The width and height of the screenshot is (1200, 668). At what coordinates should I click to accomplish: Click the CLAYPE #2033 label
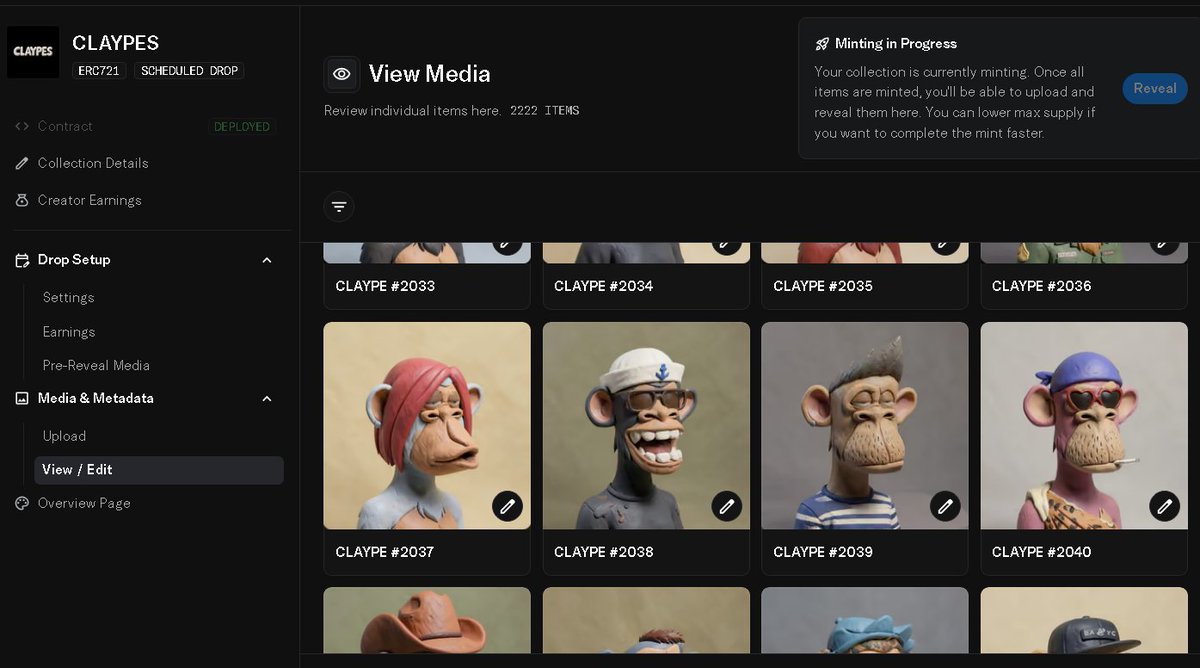(385, 286)
